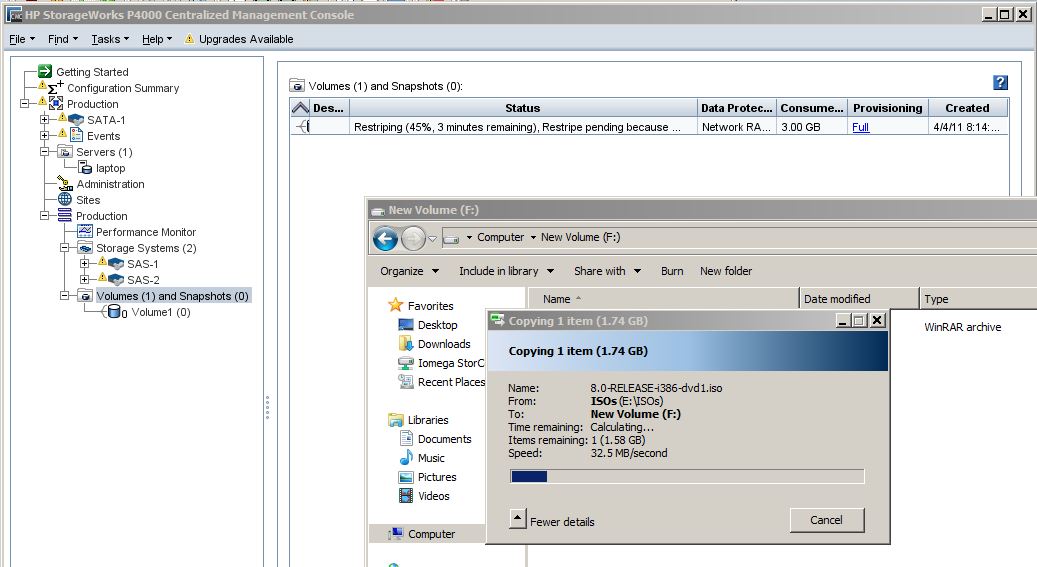The image size is (1037, 567).
Task: Open the File menu
Action: point(22,39)
